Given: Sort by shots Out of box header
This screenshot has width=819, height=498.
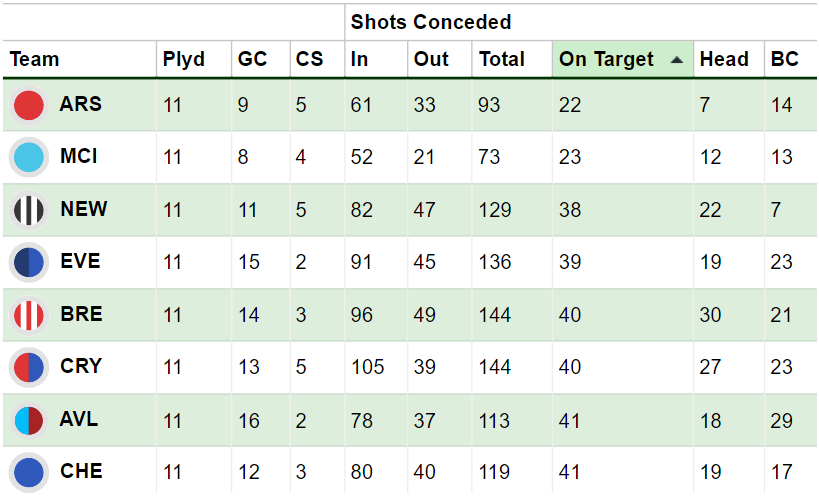Looking at the screenshot, I should [x=431, y=59].
